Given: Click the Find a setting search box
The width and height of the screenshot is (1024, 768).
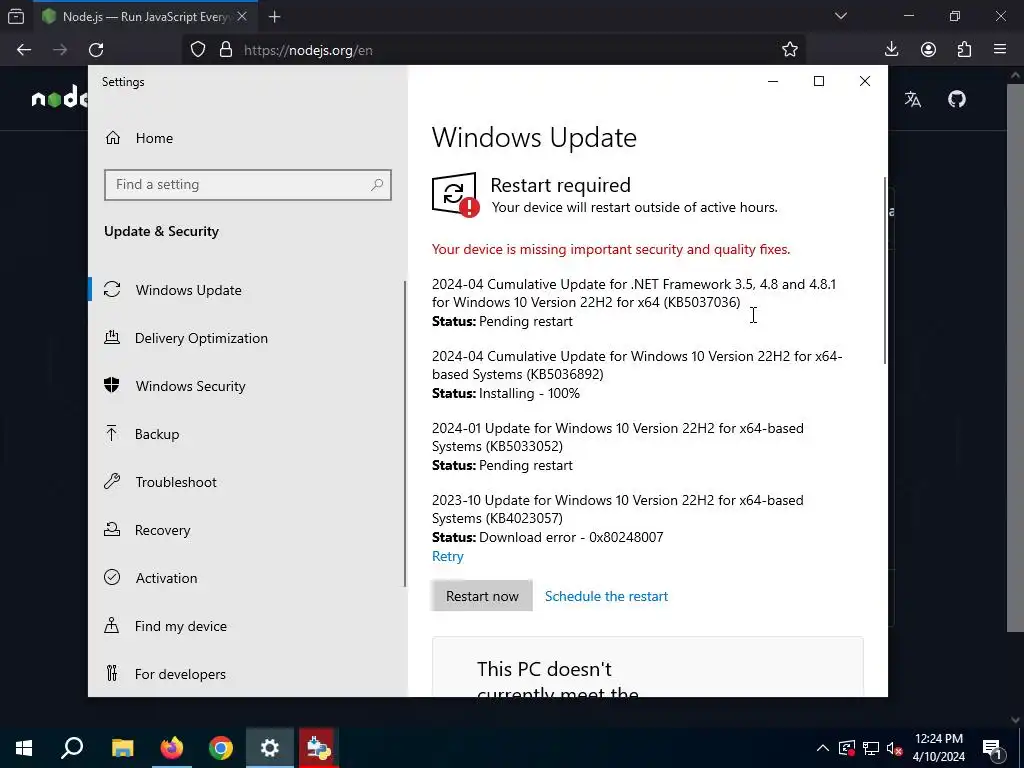Looking at the screenshot, I should (248, 185).
